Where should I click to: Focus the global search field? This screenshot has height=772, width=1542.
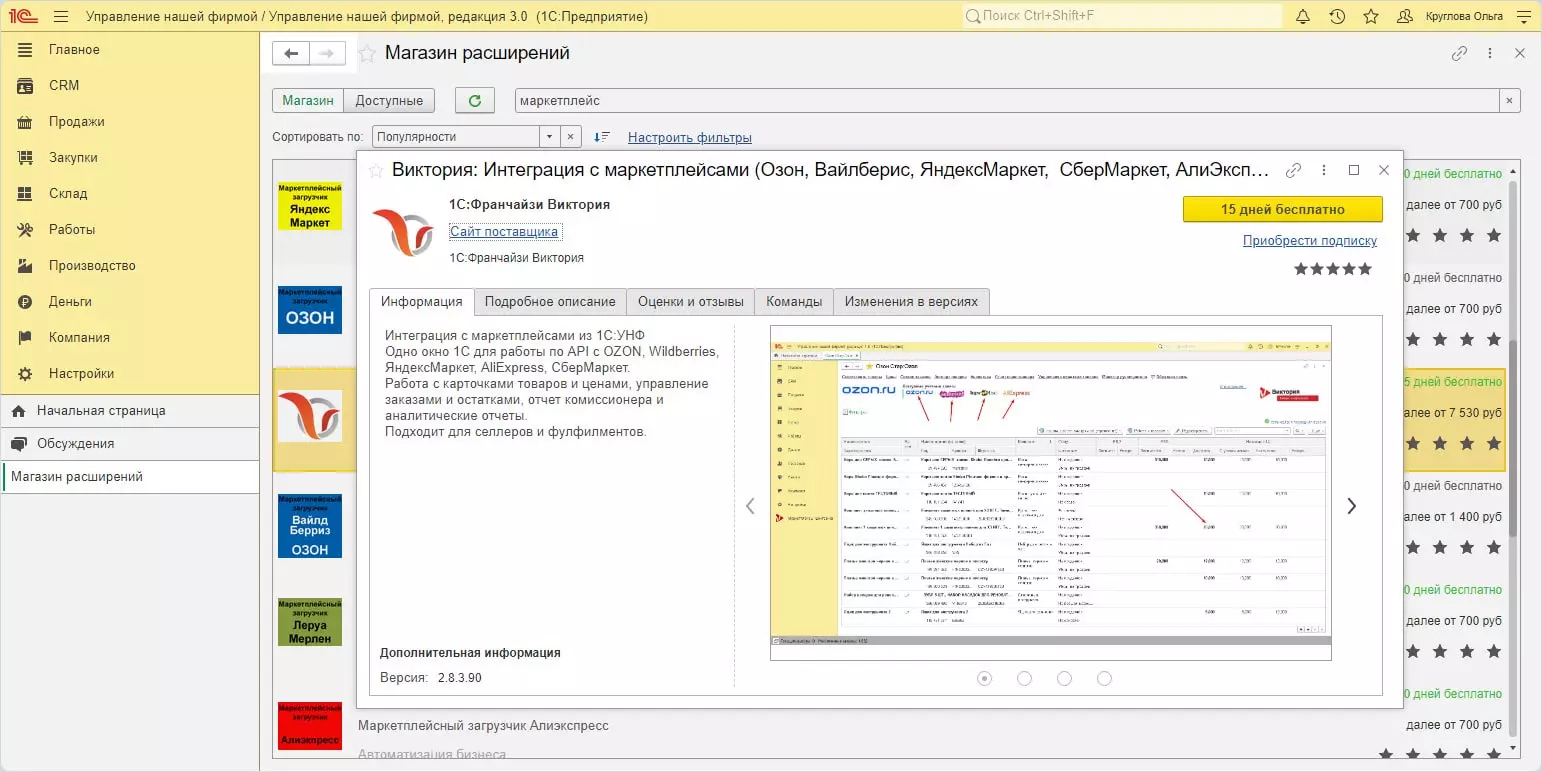[1122, 17]
